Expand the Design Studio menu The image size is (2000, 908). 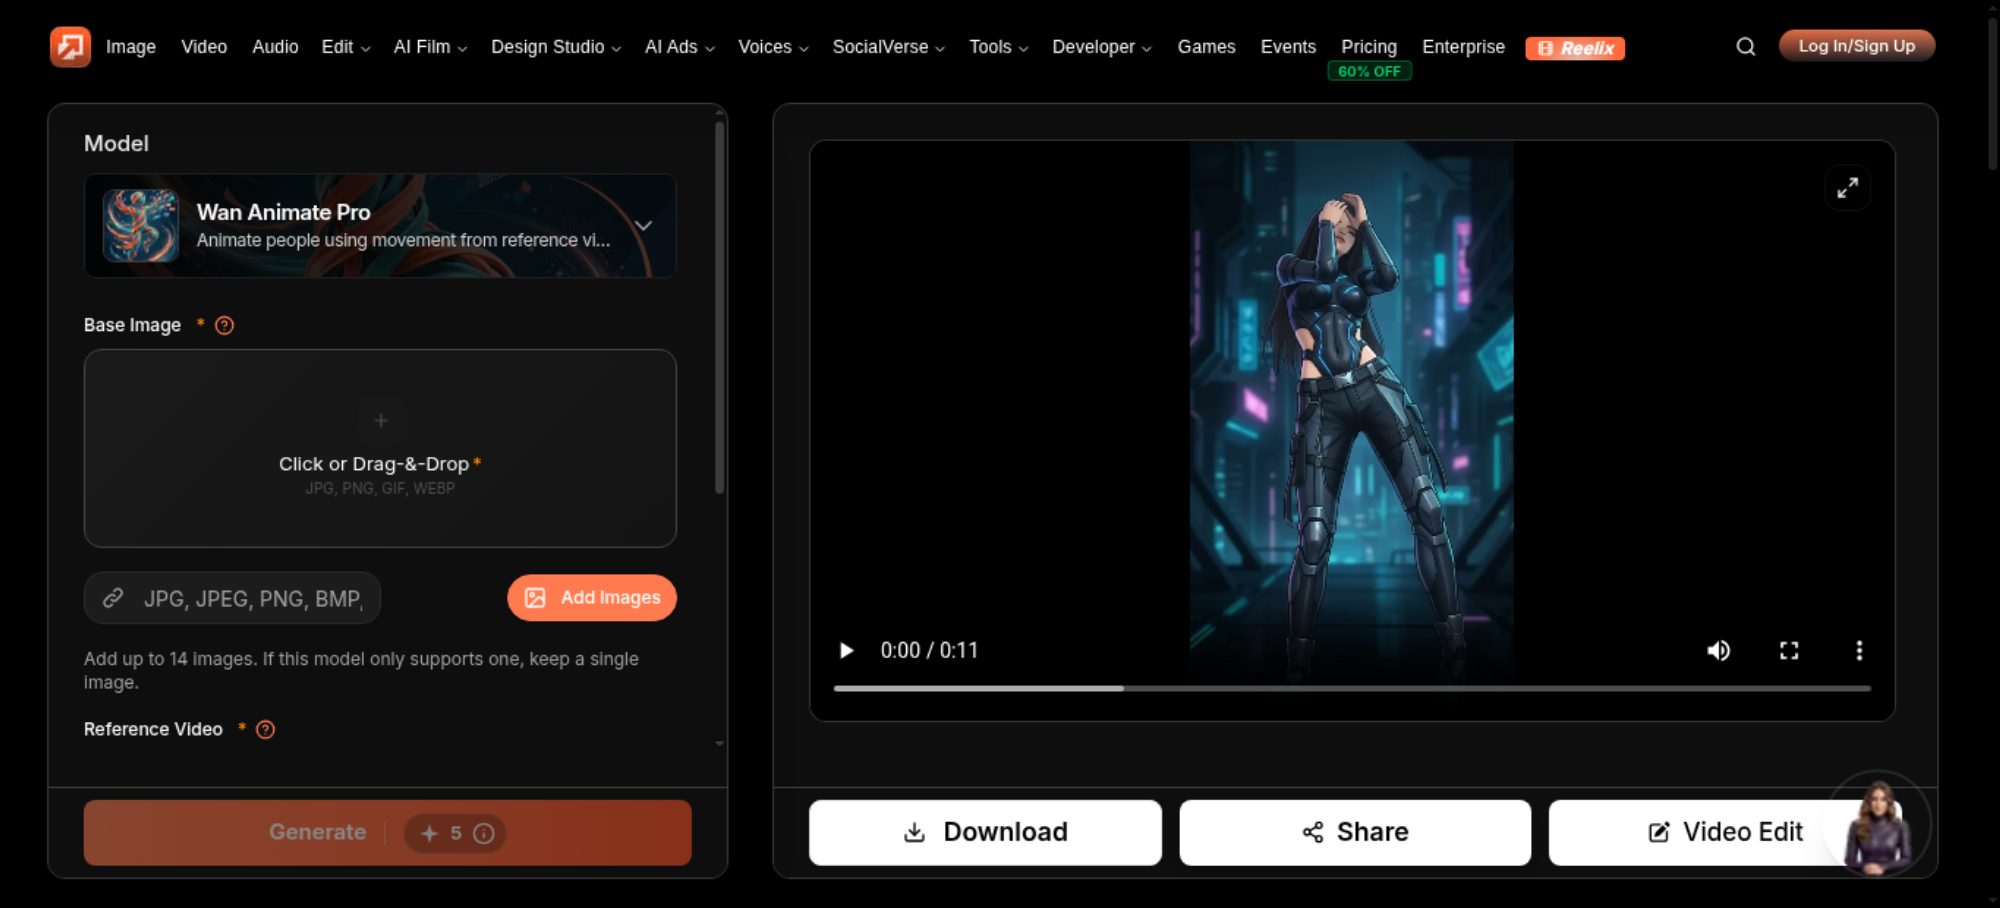[556, 47]
